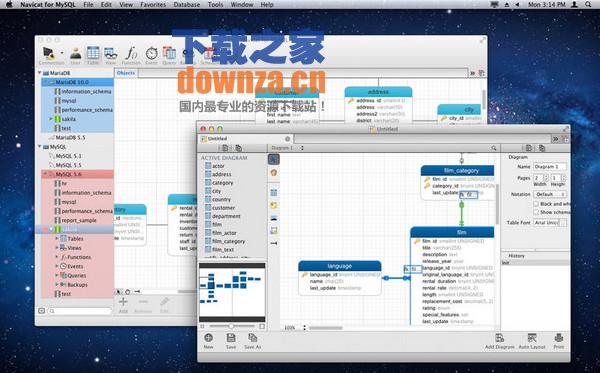
Task: Open Spotlight search in the menu bar
Action: 588,5
